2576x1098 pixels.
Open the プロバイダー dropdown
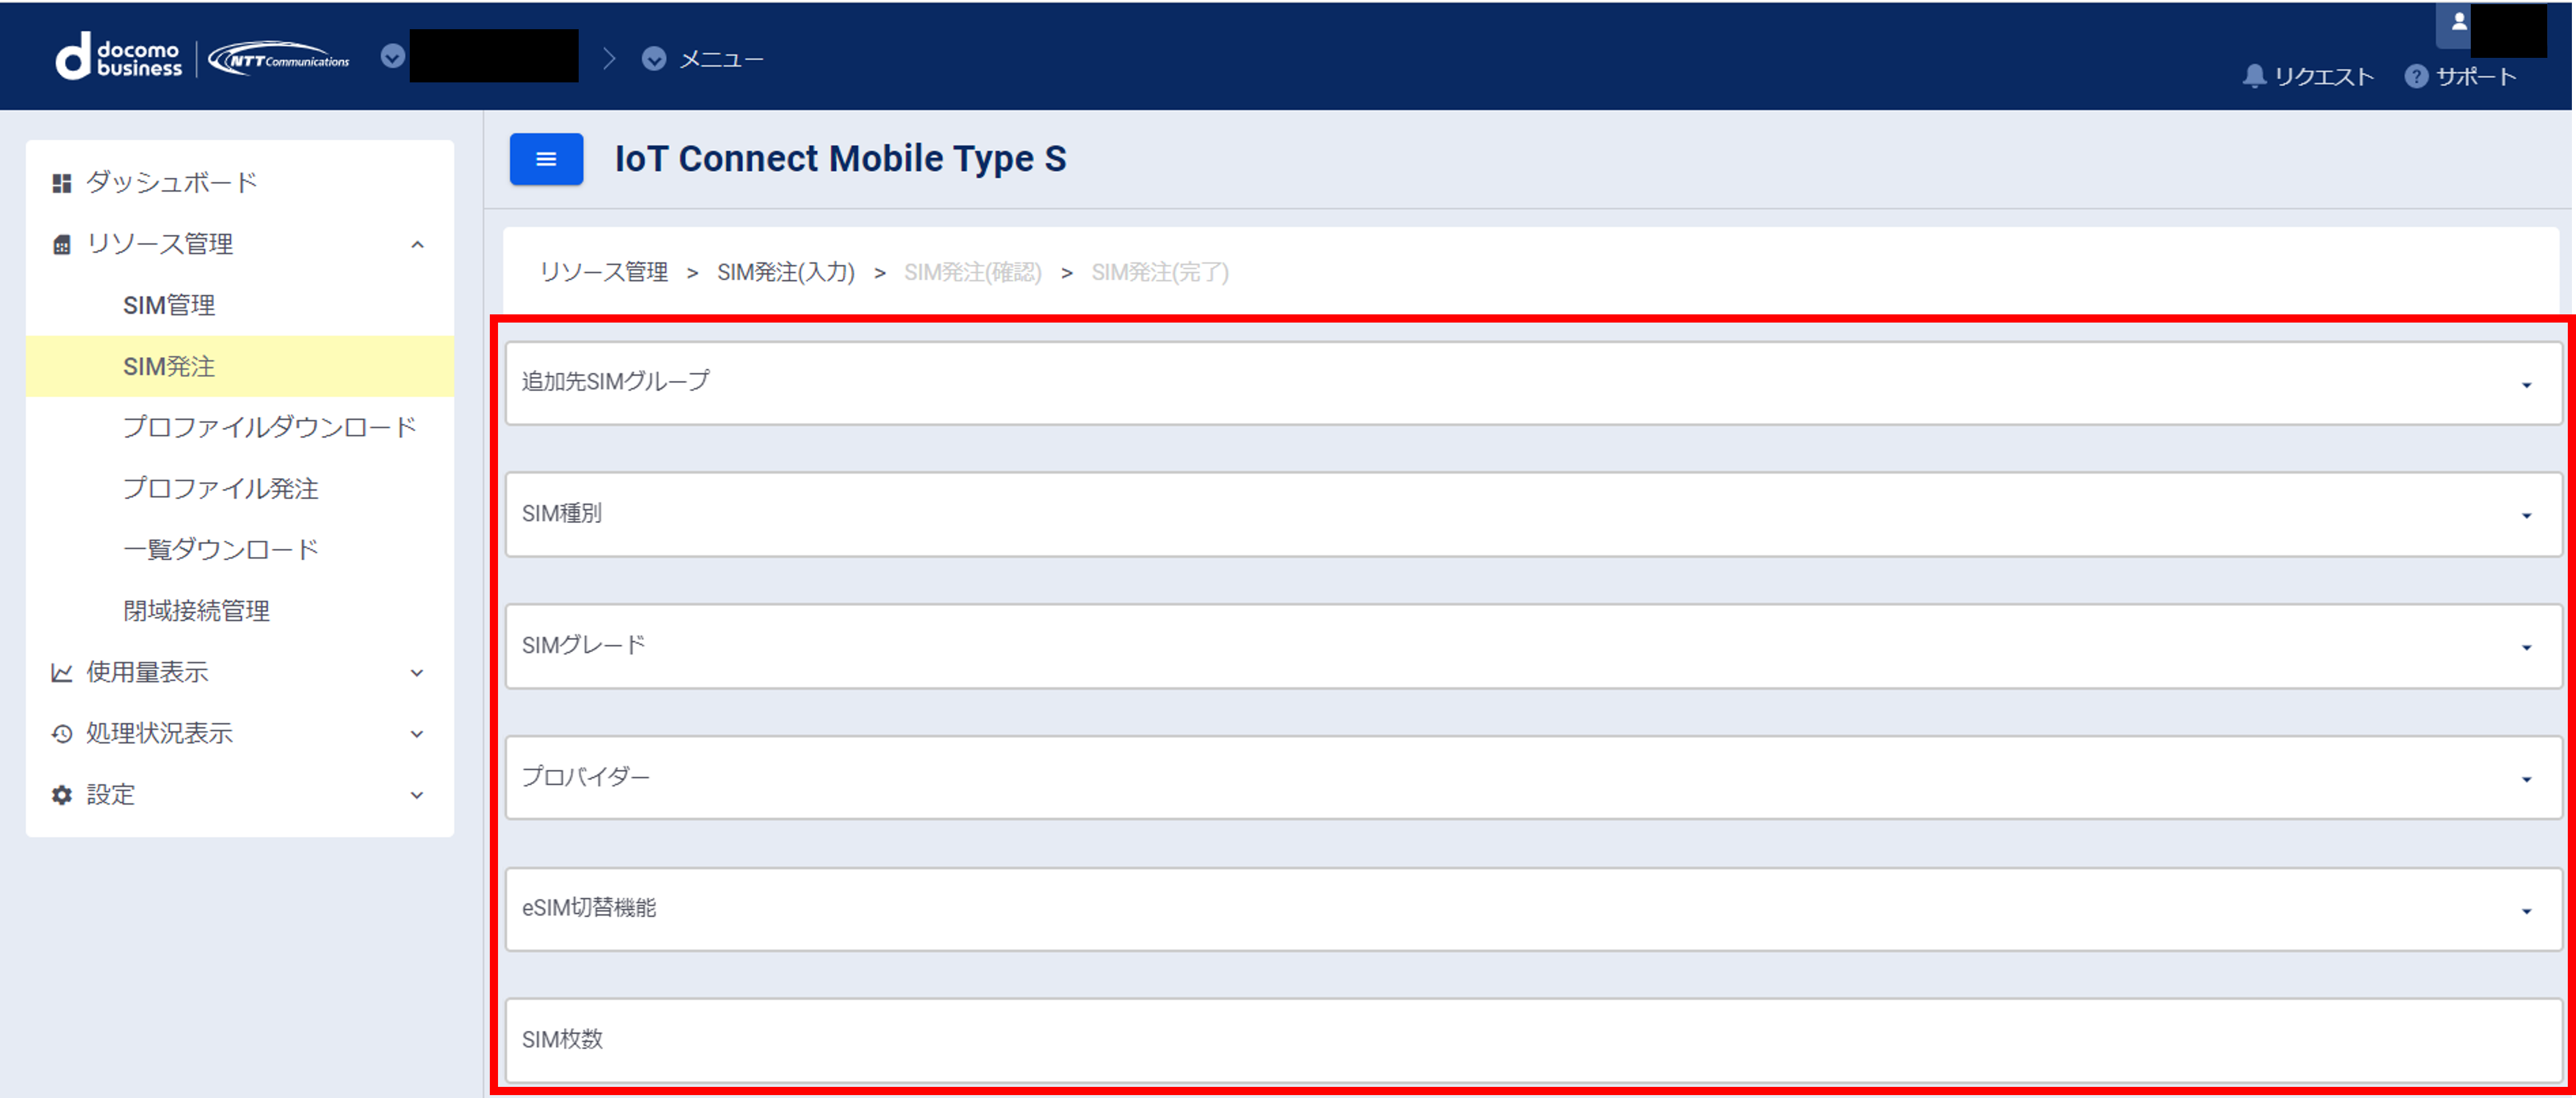(1533, 778)
